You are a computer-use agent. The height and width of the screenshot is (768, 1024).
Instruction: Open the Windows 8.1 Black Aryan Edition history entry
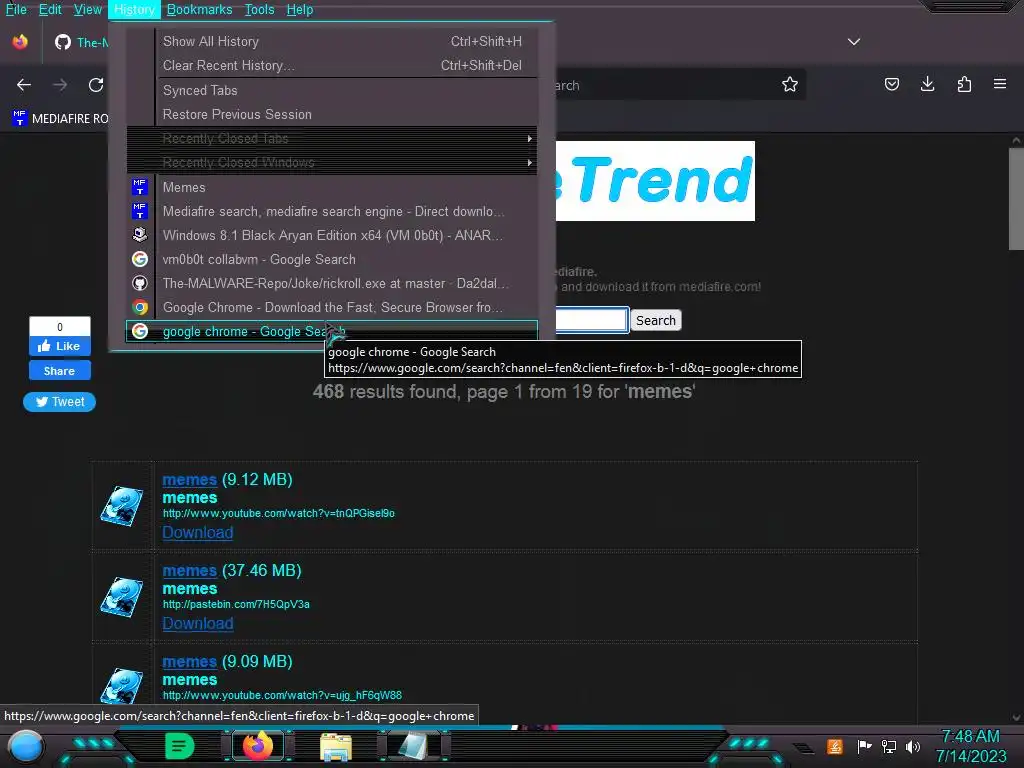pos(332,235)
